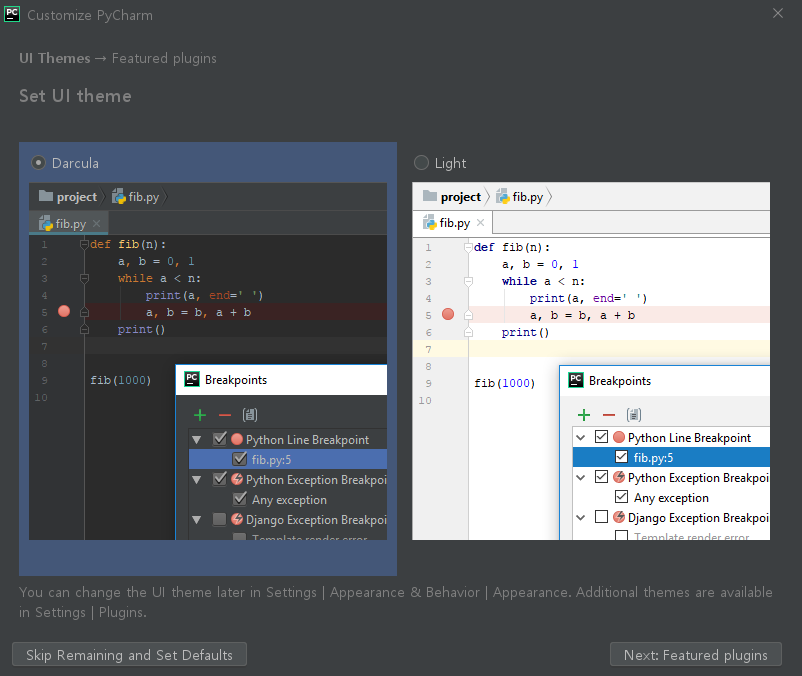
Task: Click PyCharm icon in Light Breakpoints title
Action: tap(576, 380)
